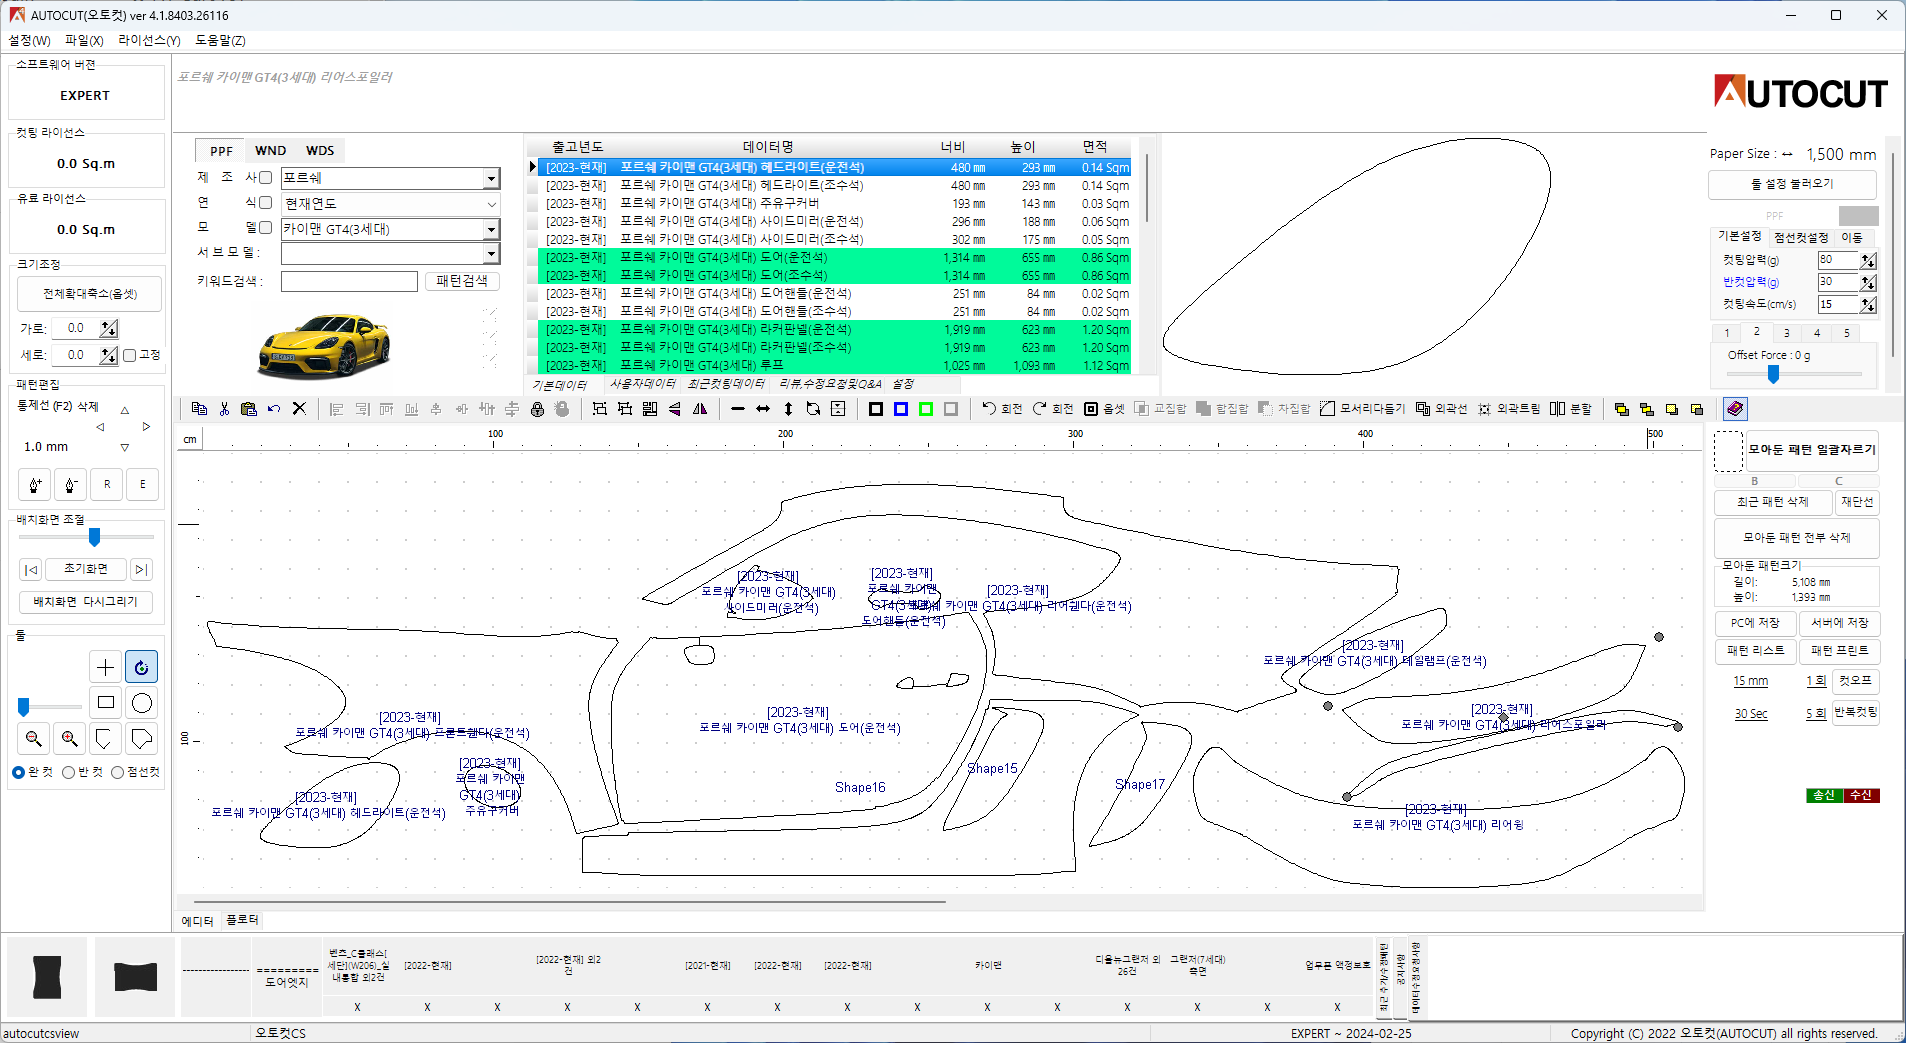Click the vertical double-arrow stretch icon

pos(788,409)
